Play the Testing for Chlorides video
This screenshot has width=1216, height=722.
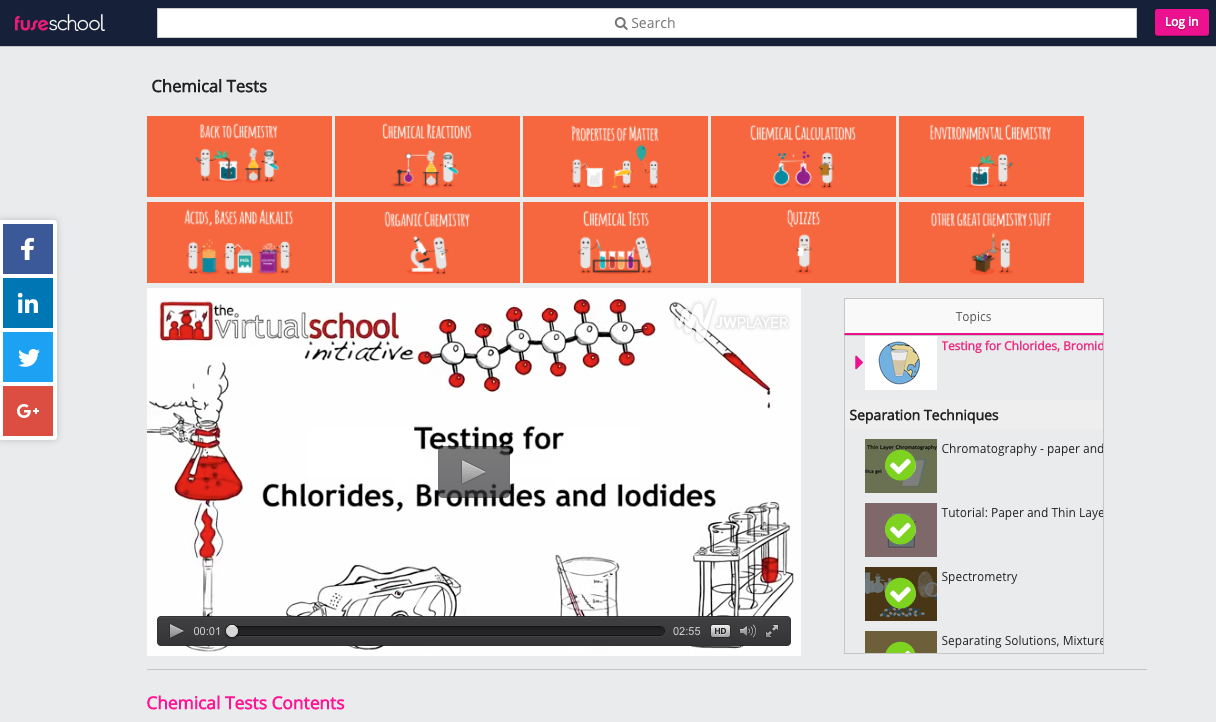click(473, 470)
